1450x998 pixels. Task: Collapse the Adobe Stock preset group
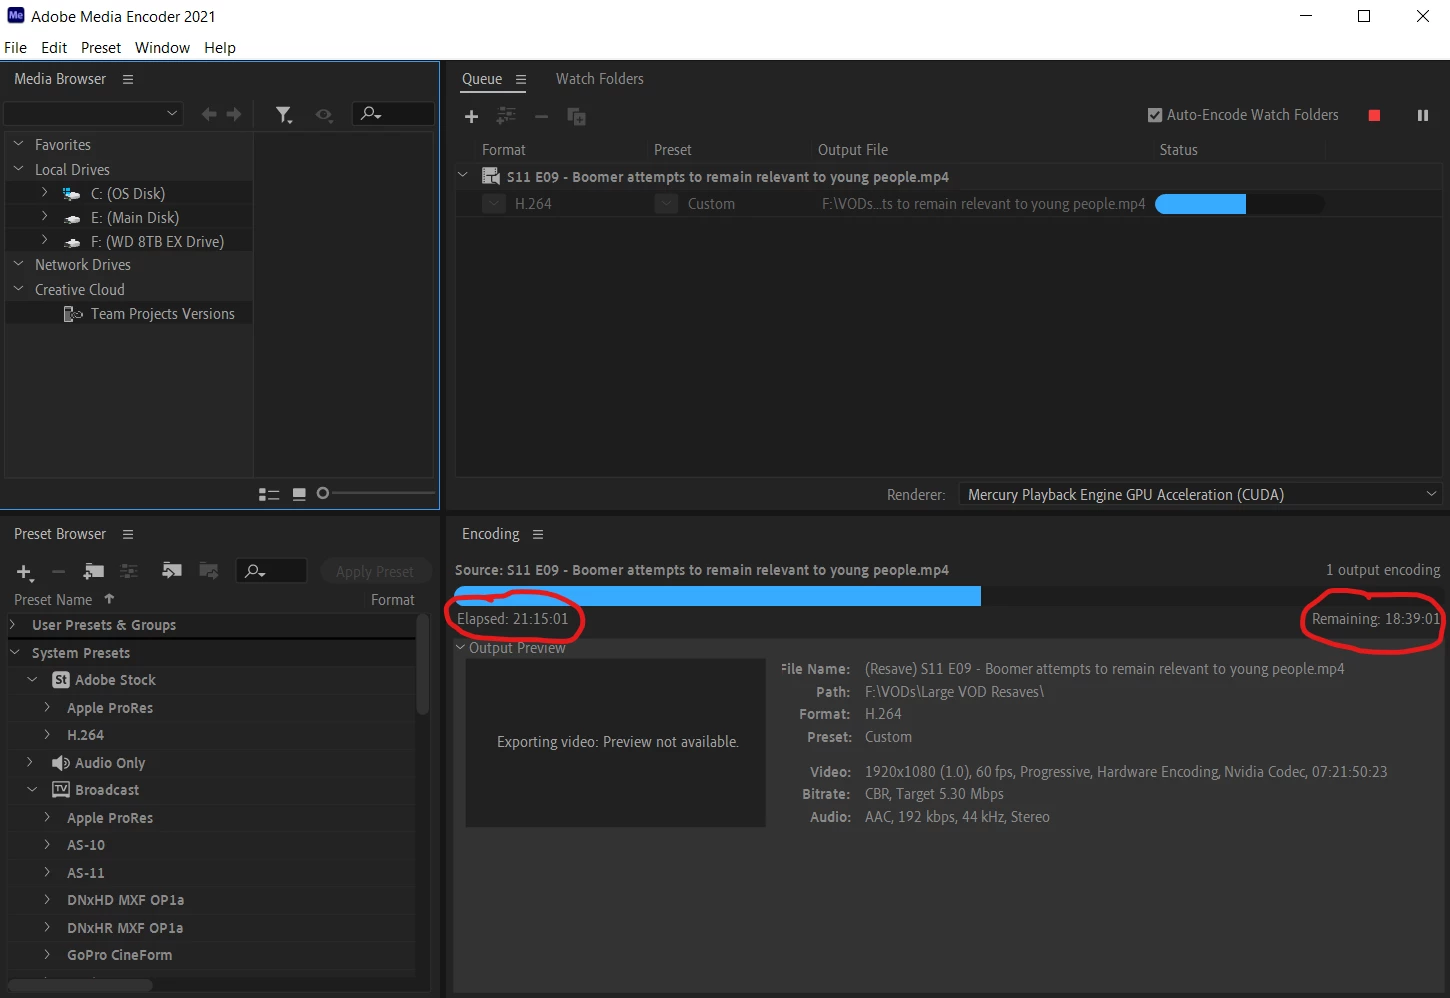(32, 679)
